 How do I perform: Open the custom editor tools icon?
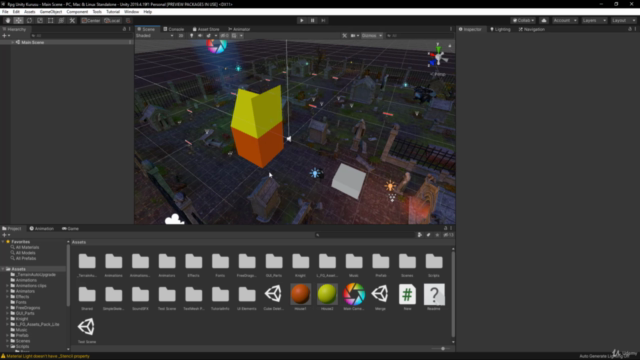(72, 20)
